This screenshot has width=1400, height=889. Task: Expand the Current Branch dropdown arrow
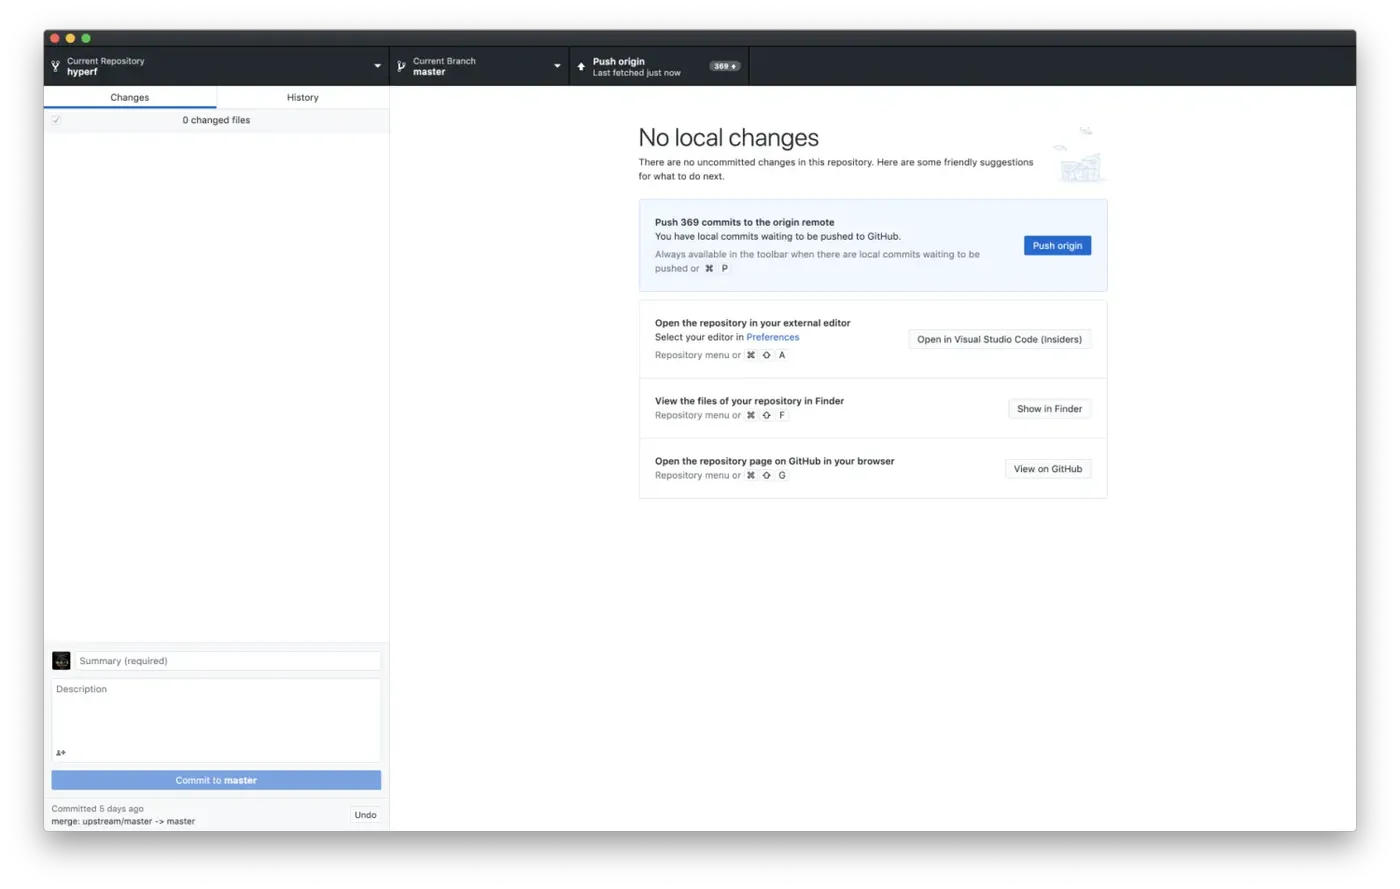[x=557, y=66]
